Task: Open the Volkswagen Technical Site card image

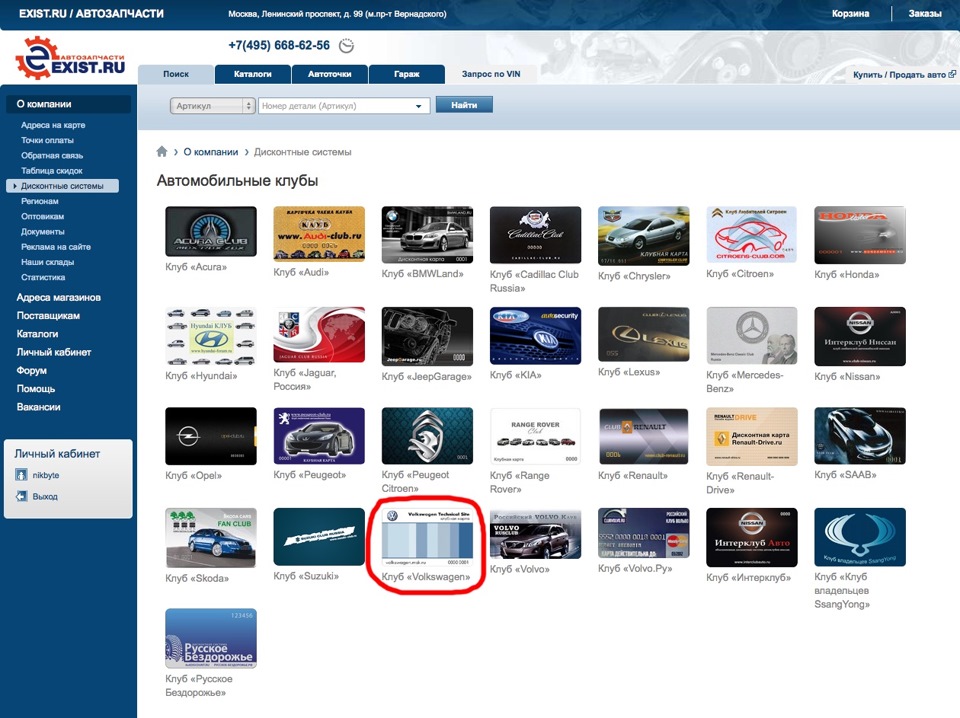Action: pos(427,537)
